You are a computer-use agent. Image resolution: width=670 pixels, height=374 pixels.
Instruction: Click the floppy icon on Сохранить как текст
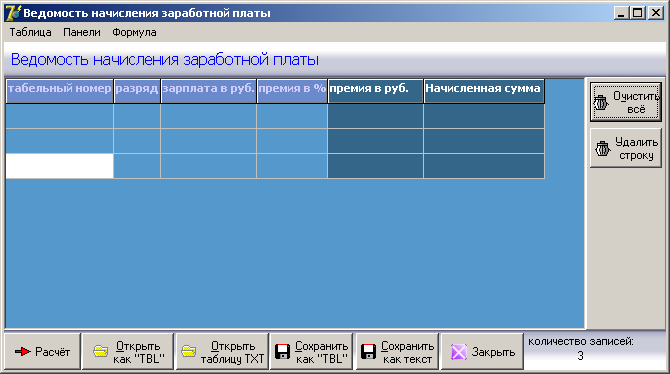[x=368, y=352]
